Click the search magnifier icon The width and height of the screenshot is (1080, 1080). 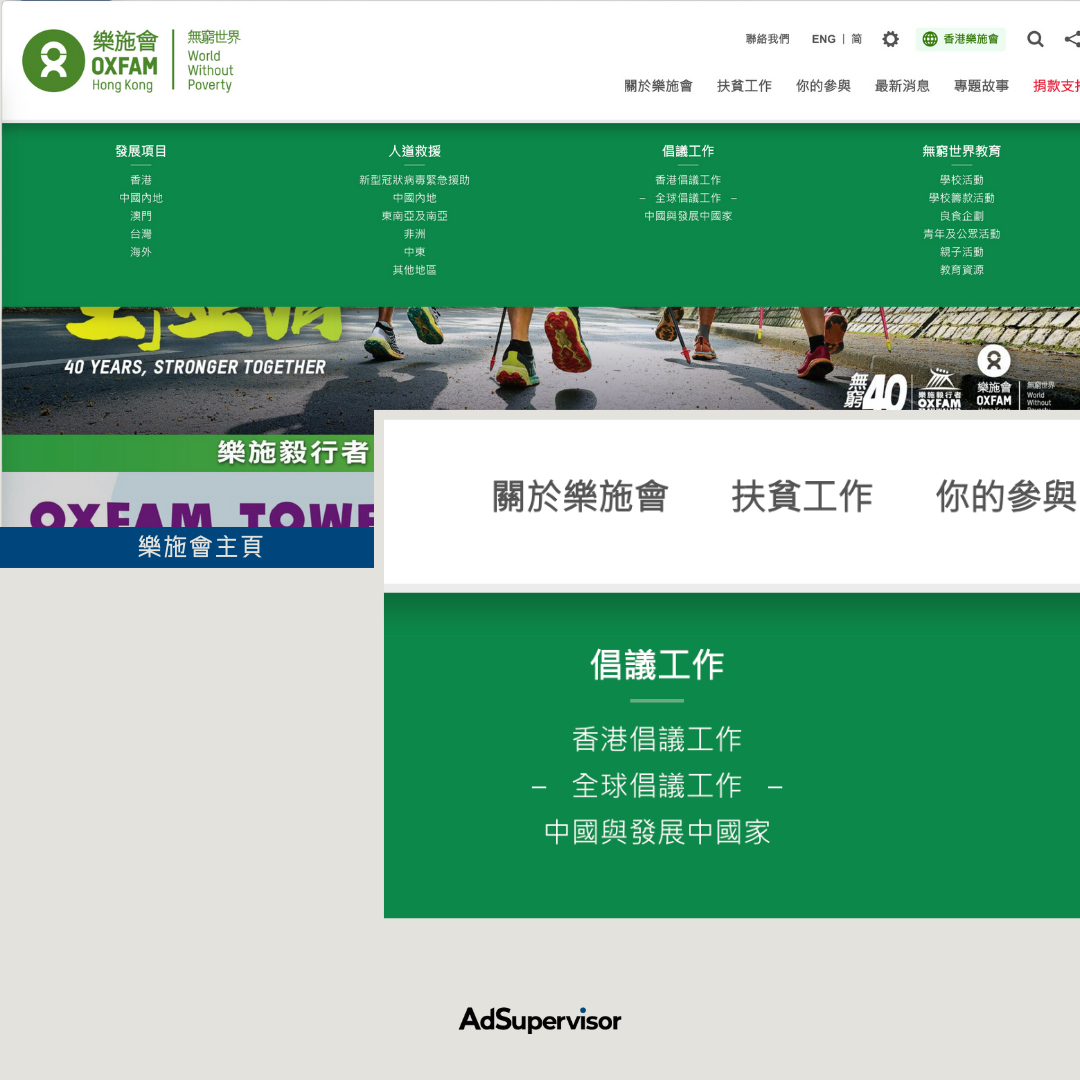1035,39
